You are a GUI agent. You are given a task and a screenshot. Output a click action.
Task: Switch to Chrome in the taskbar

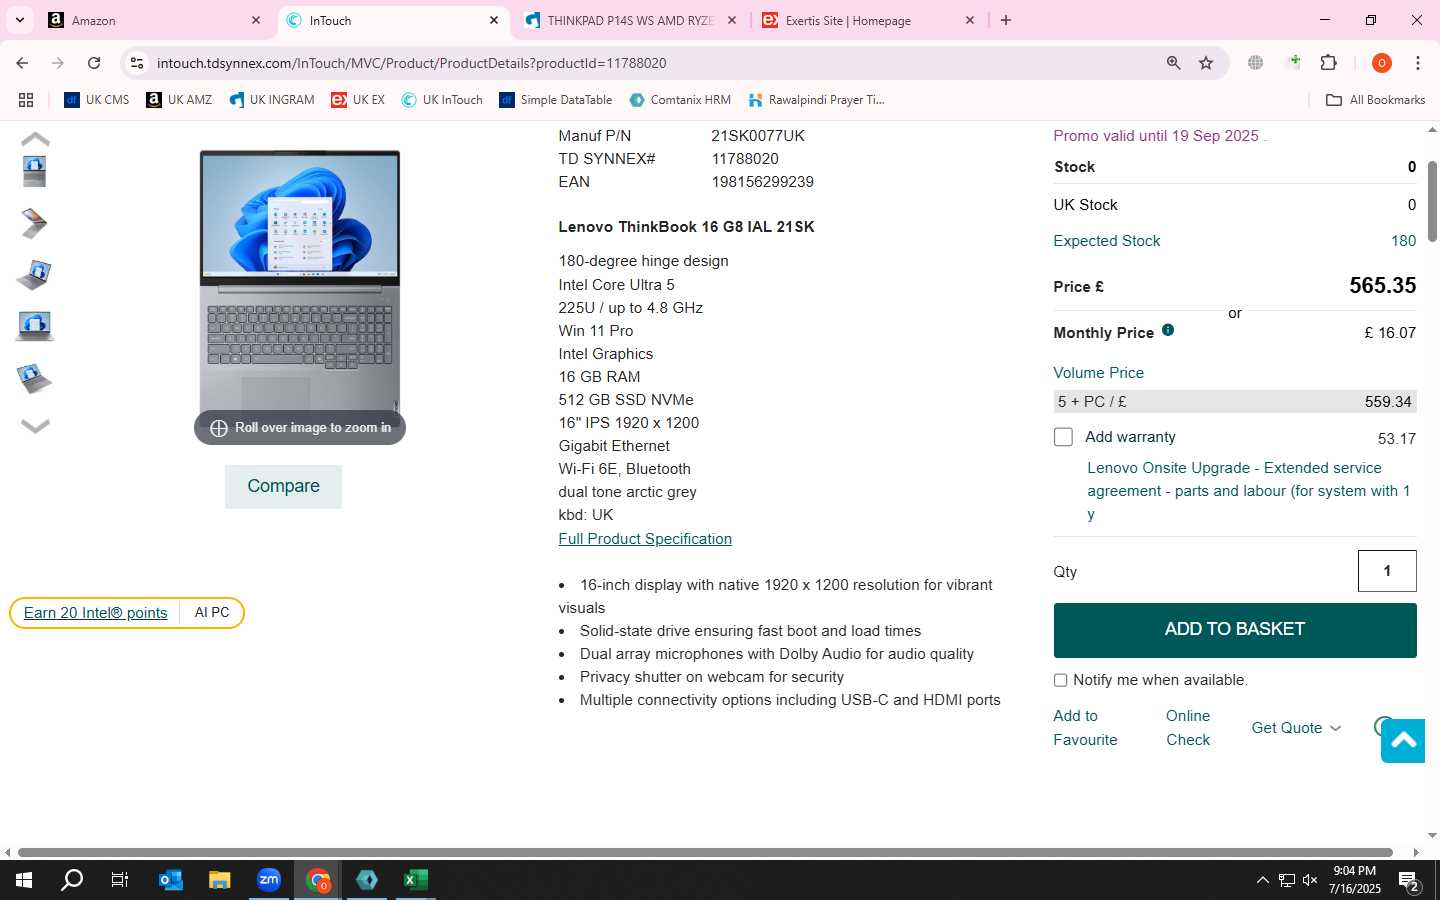click(x=318, y=880)
